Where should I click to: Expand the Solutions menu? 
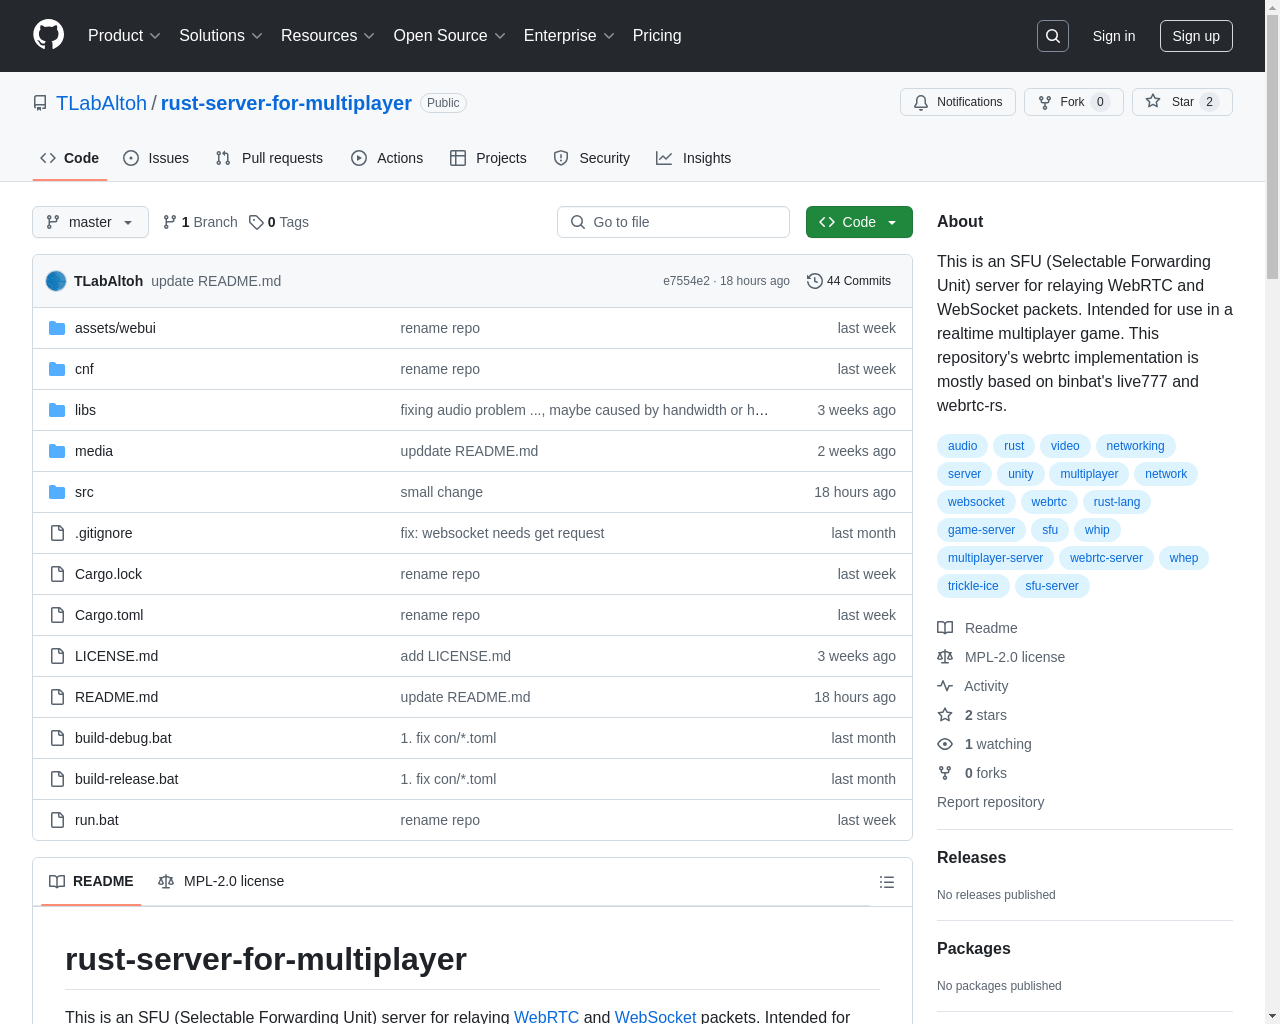click(221, 36)
